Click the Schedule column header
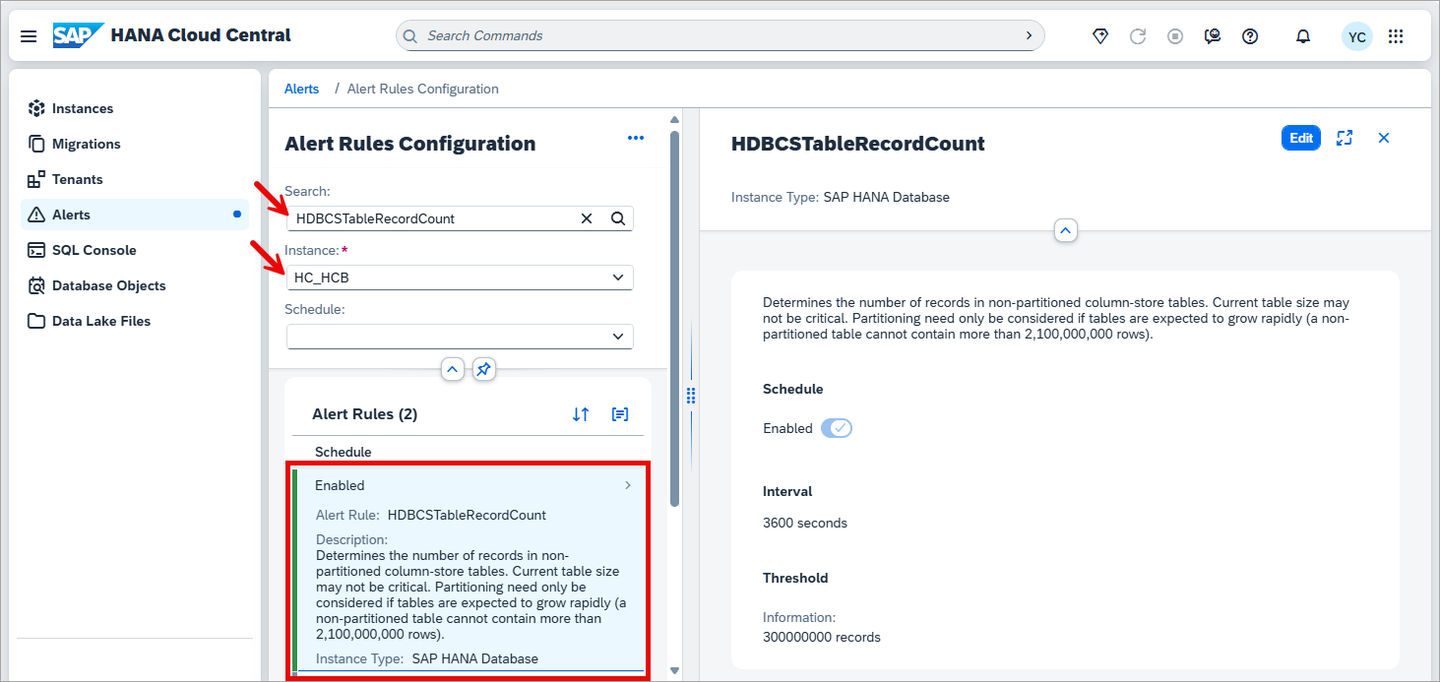Viewport: 1440px width, 682px height. click(x=343, y=452)
